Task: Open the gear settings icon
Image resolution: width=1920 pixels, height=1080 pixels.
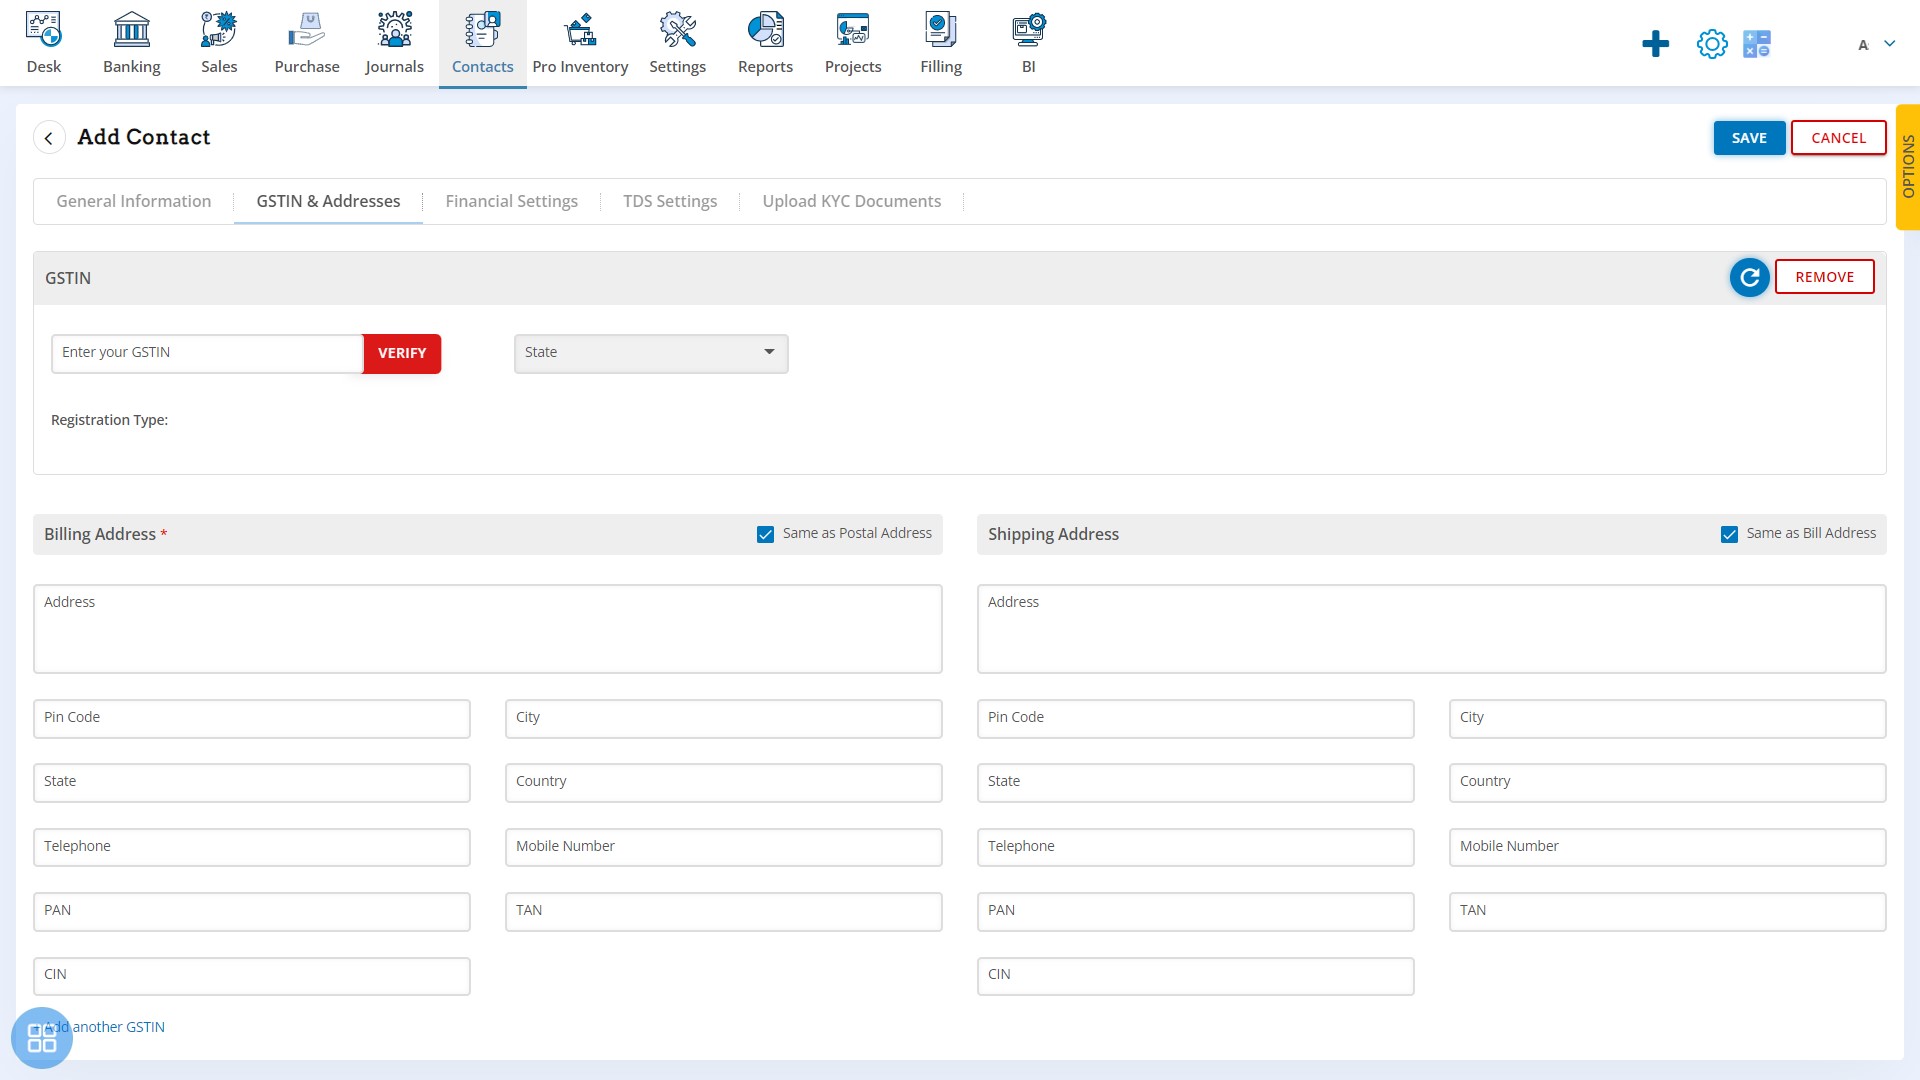Action: 1712,44
